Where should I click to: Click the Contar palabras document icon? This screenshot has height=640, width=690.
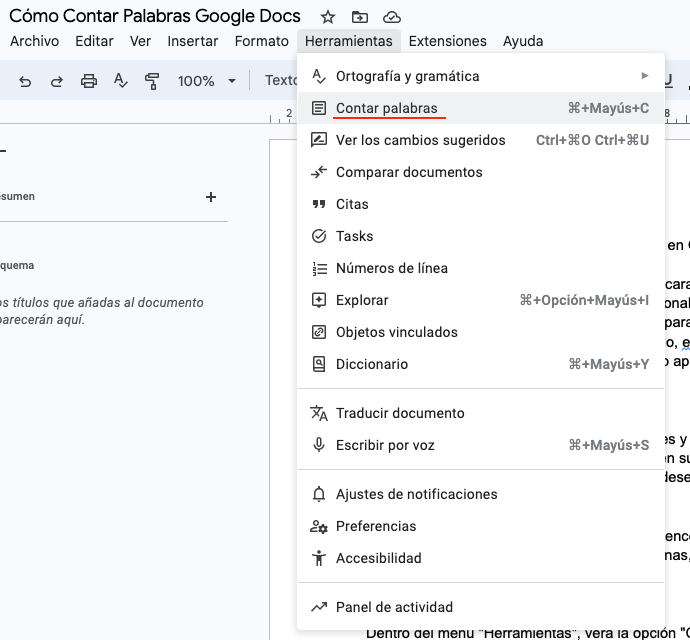click(319, 108)
